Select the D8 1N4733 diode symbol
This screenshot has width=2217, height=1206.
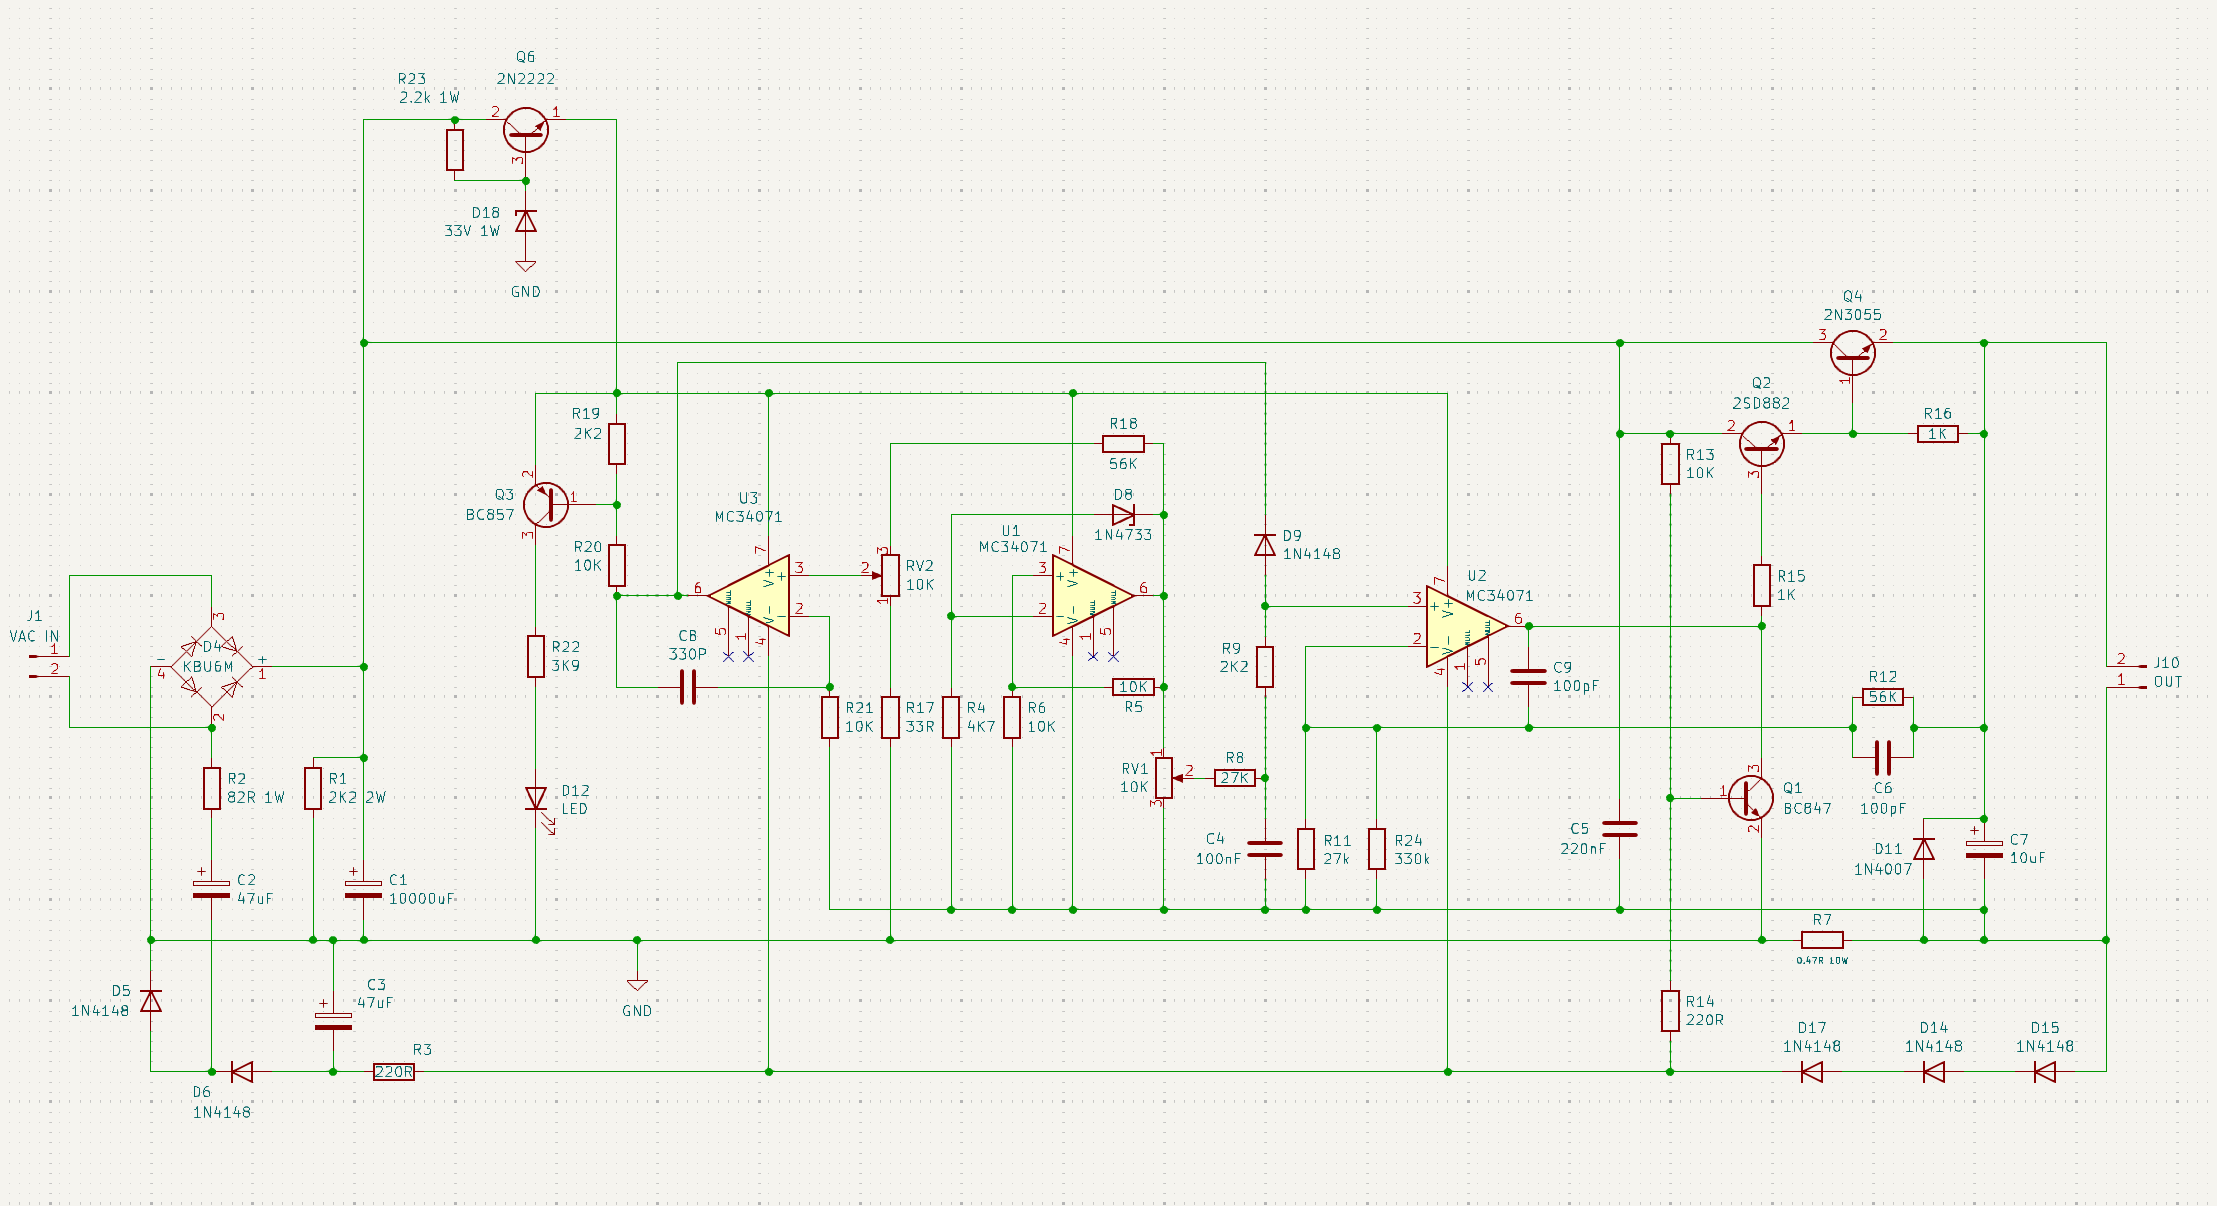click(1123, 515)
